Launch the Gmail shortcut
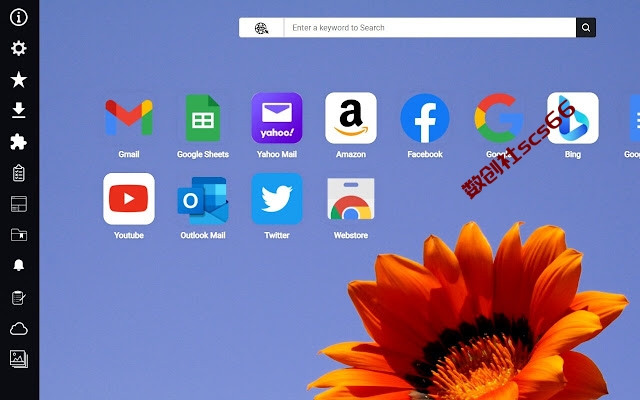Screen dimensions: 640x400 [129, 118]
